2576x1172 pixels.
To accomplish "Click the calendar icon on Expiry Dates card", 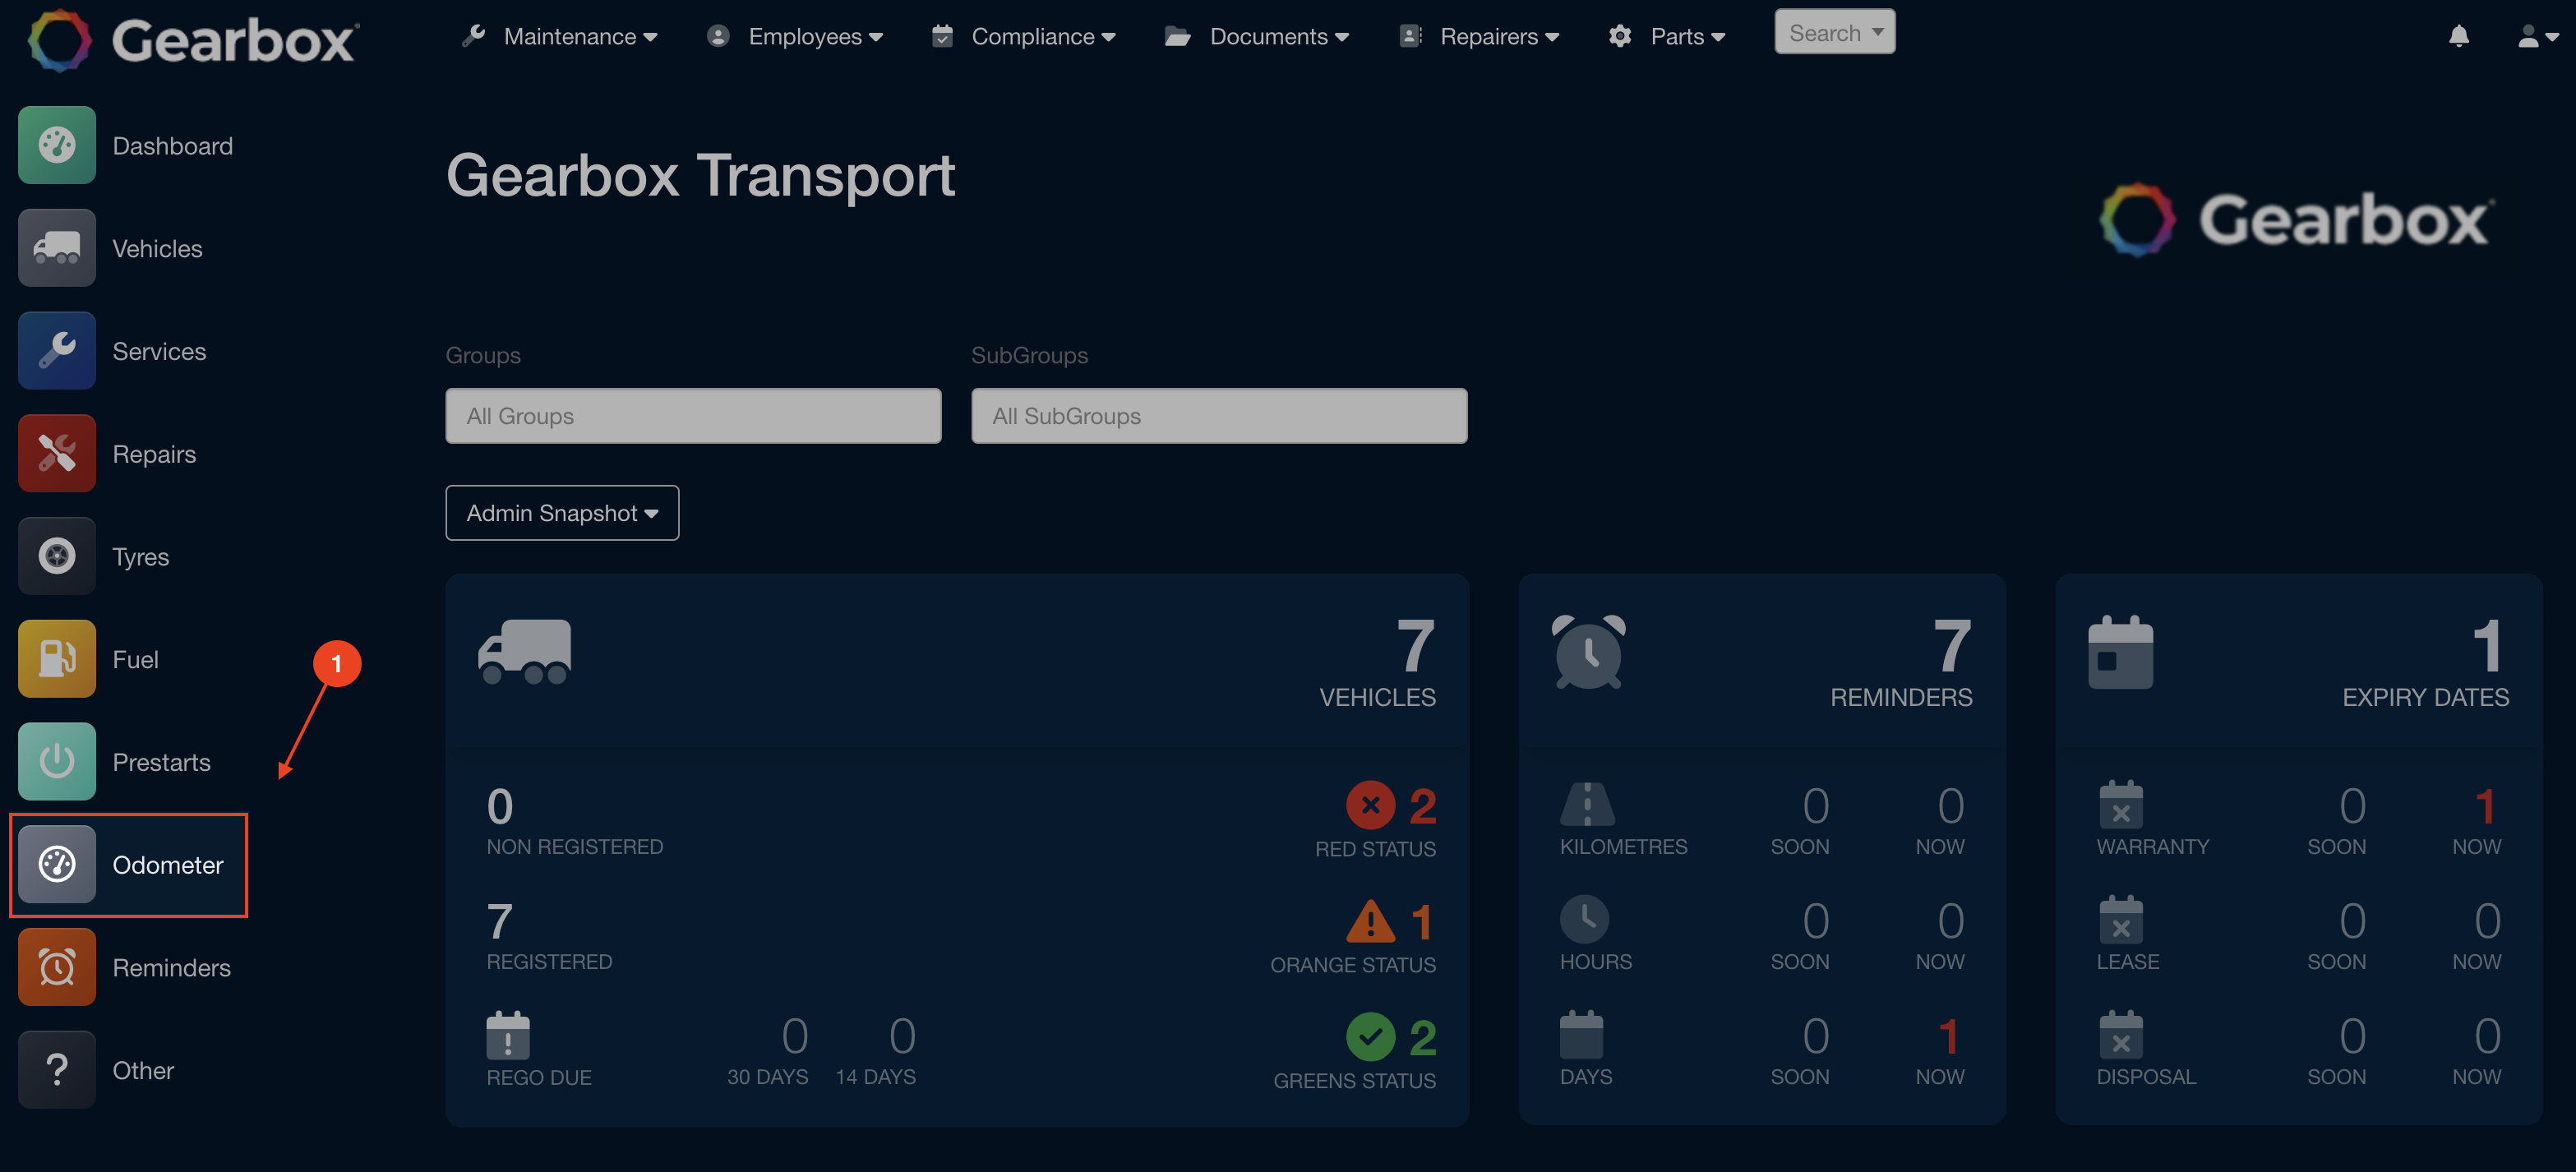I will pos(2120,652).
